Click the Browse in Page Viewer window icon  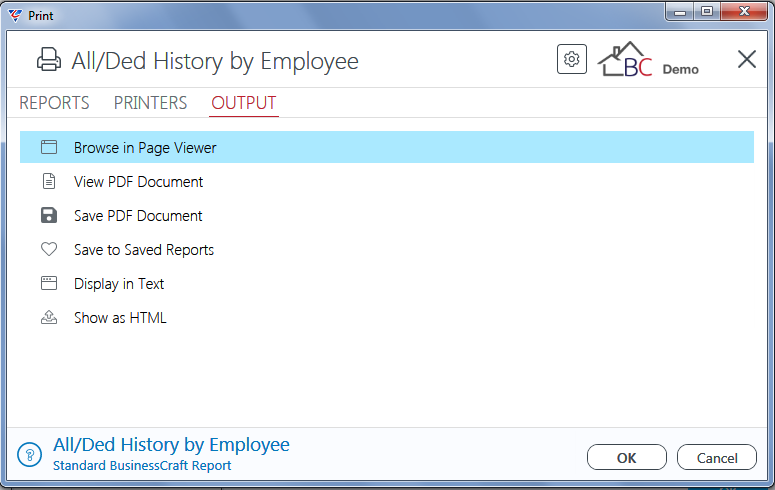tap(49, 147)
